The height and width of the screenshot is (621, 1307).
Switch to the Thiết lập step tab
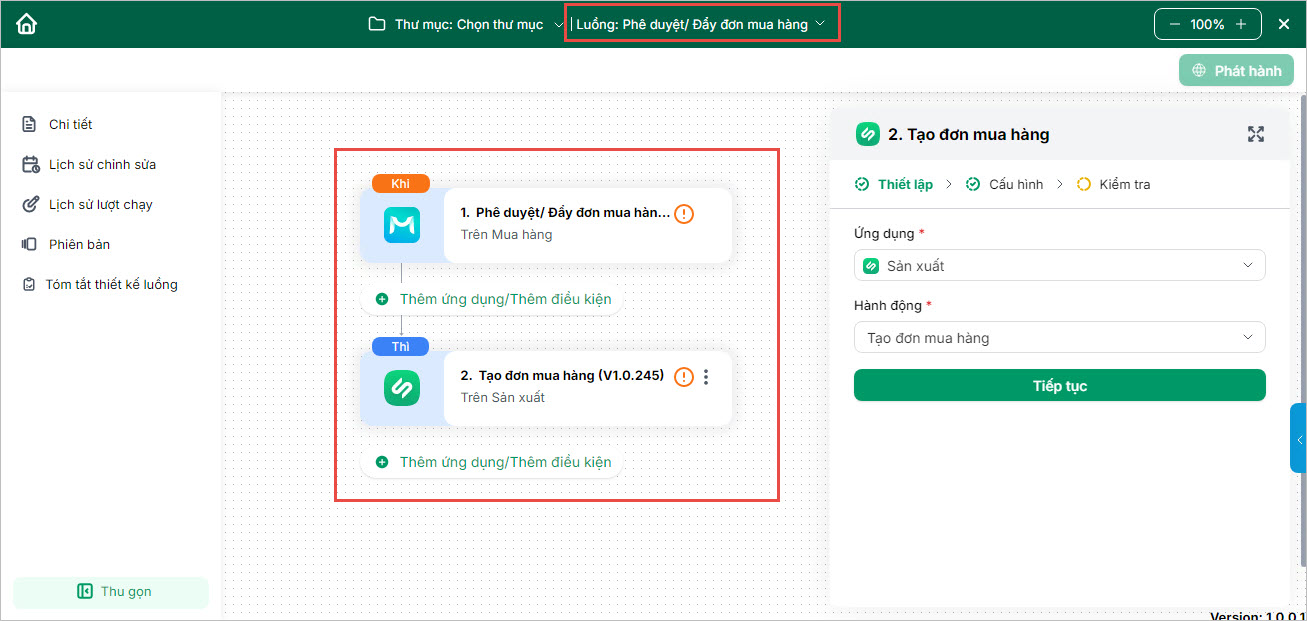click(x=894, y=184)
